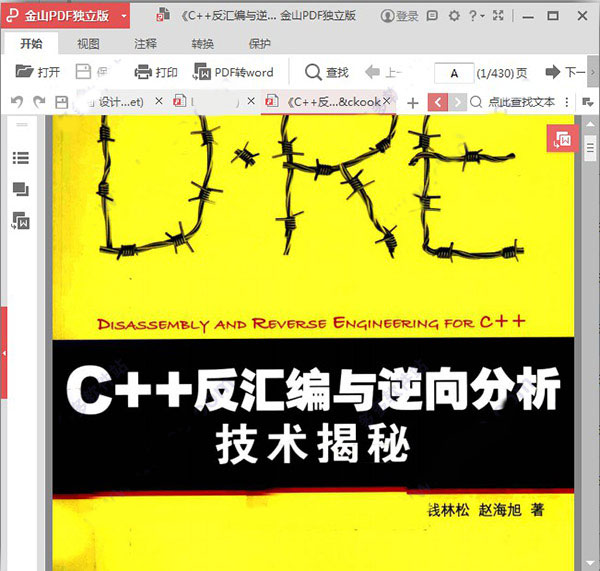
Task: Click the redo arrow icon
Action: pos(39,102)
